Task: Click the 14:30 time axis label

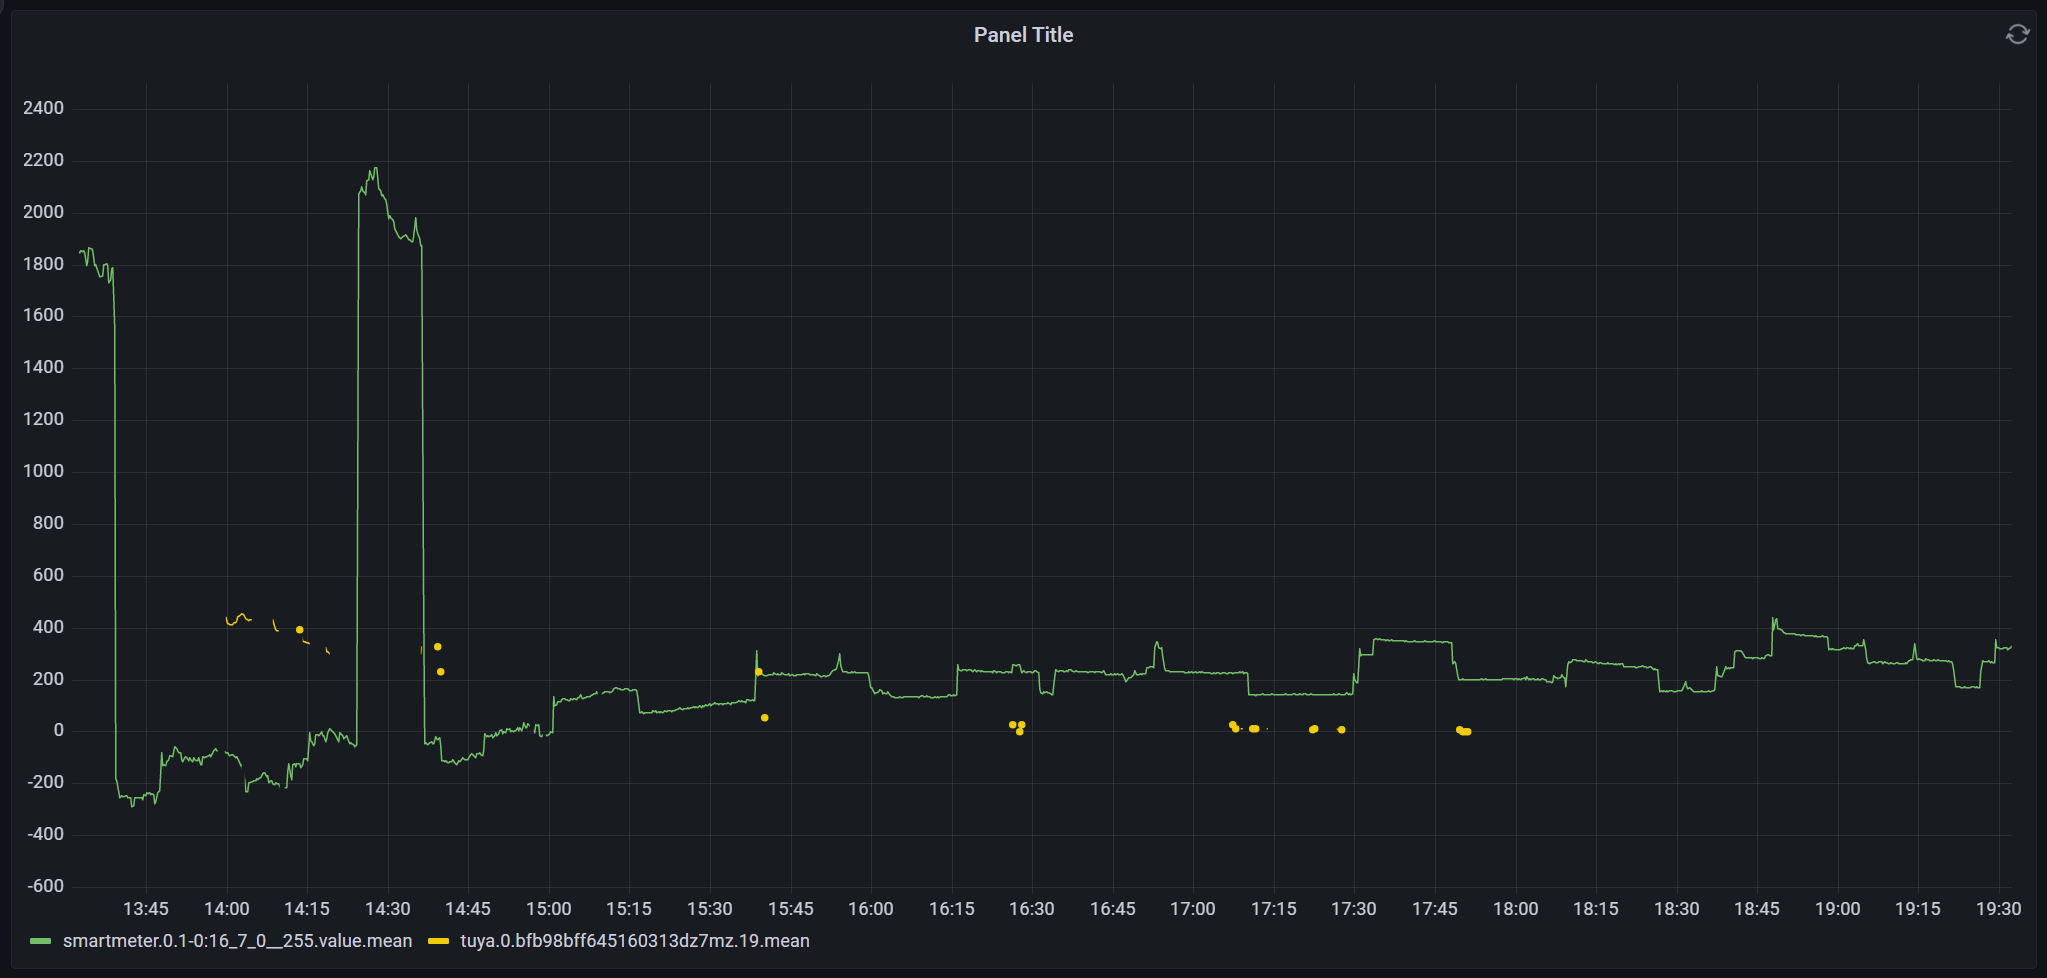Action: (388, 909)
